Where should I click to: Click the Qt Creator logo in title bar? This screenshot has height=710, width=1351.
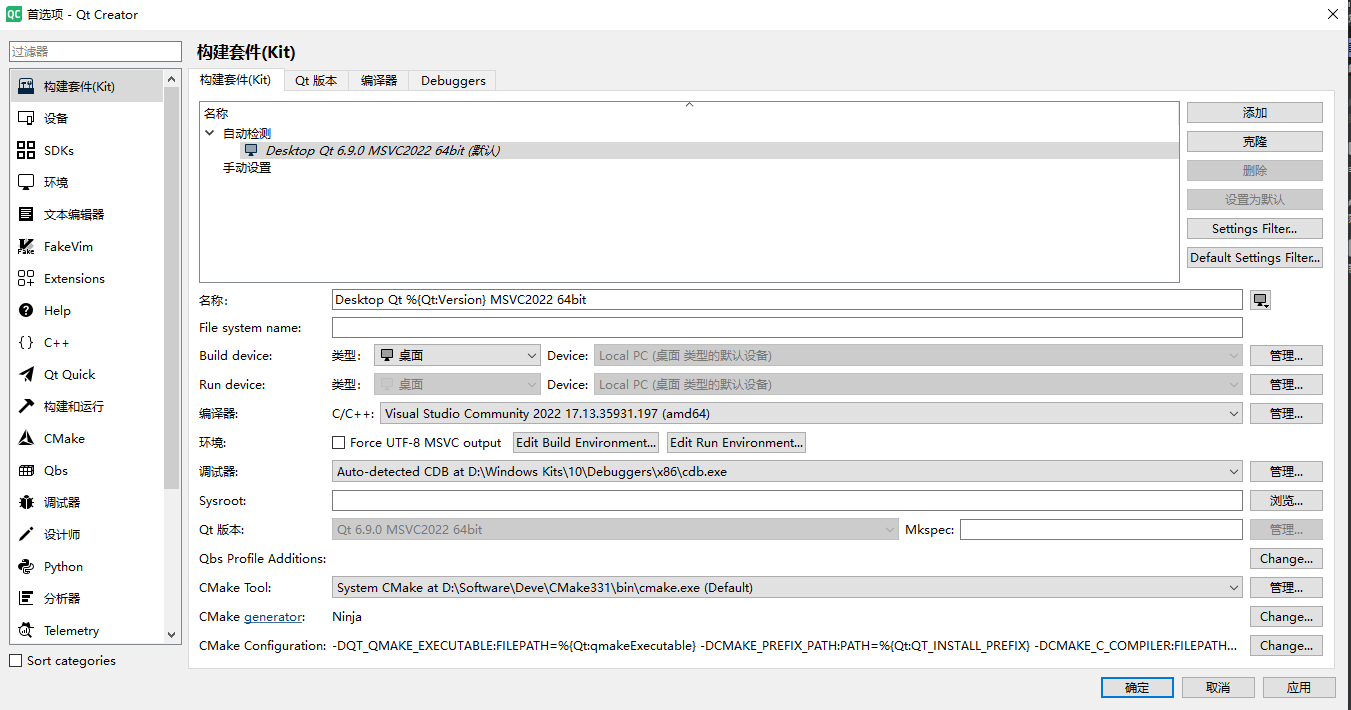[x=14, y=14]
